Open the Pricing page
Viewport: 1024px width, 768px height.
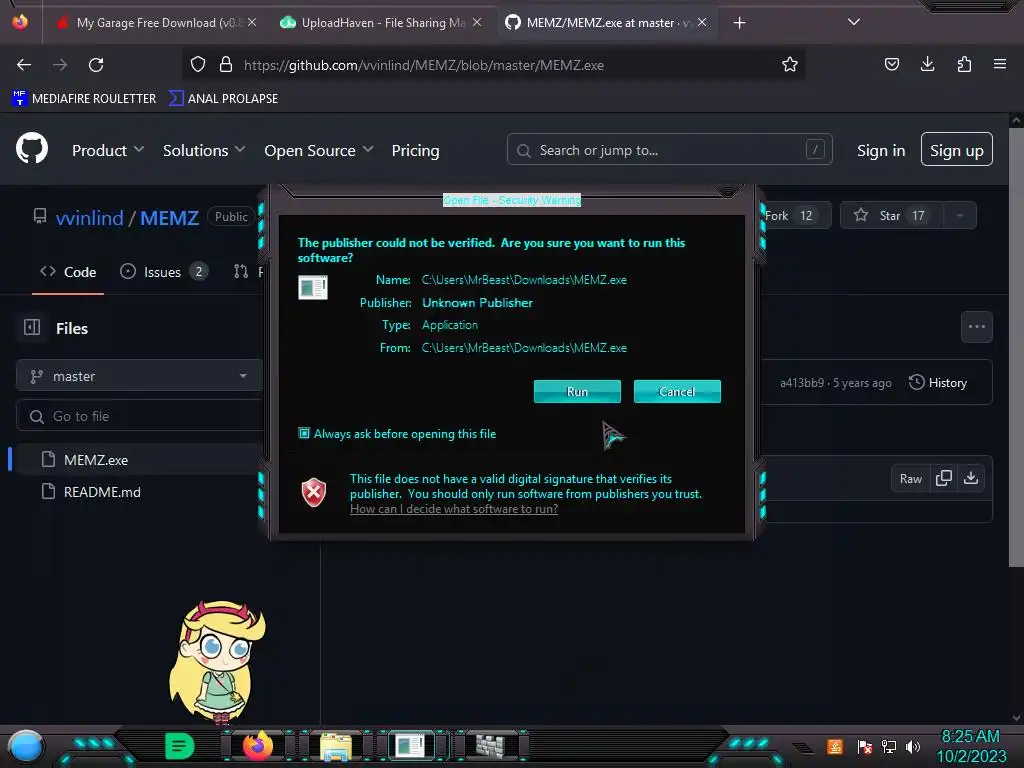tap(415, 150)
